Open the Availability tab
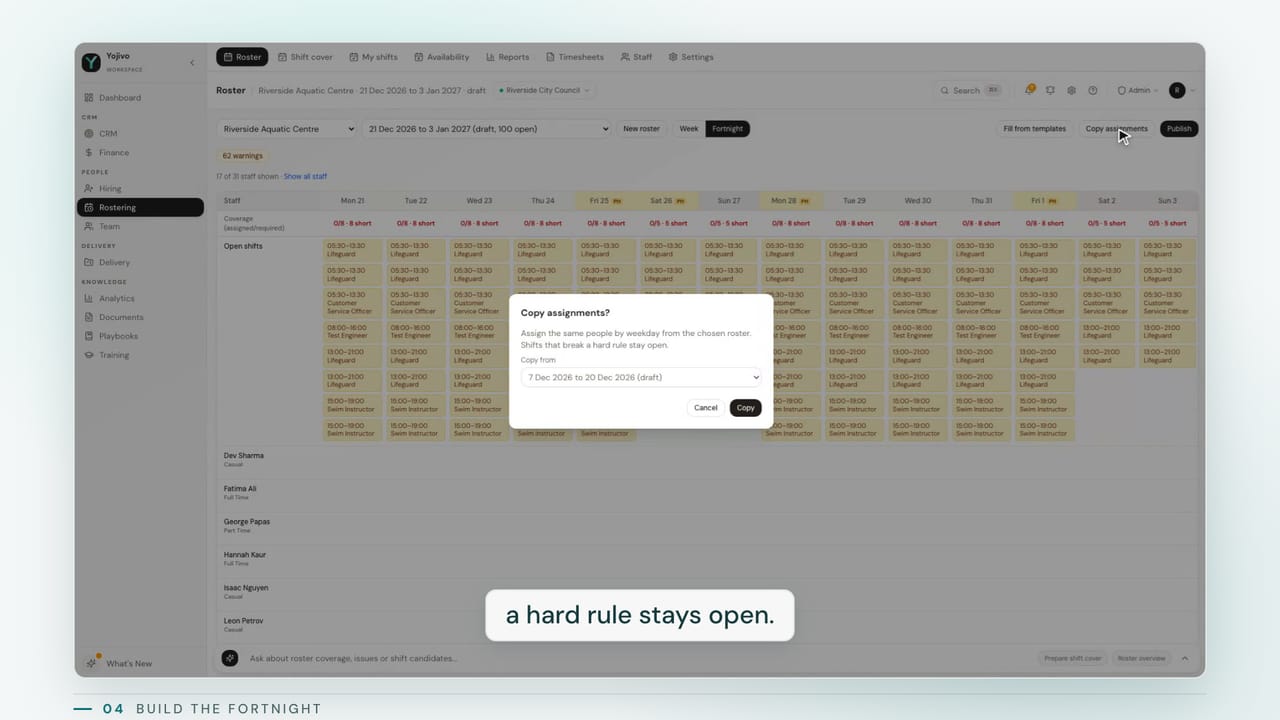The height and width of the screenshot is (720, 1280). (x=442, y=57)
